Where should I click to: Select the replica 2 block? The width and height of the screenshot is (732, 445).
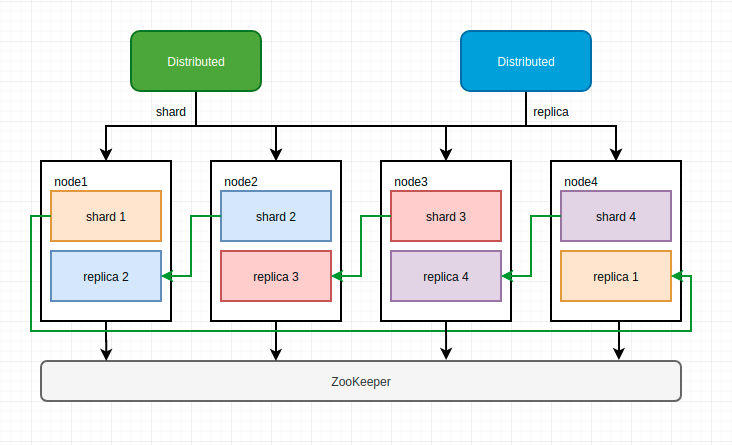(x=106, y=276)
